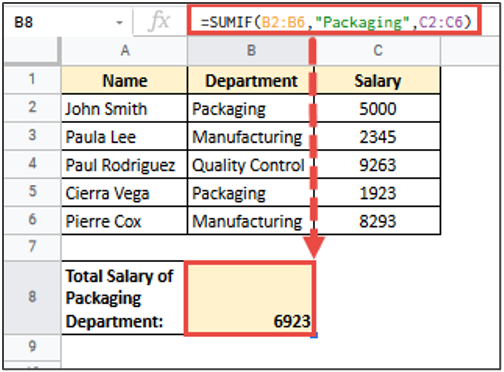Select the cell "Cierra Vega"
This screenshot has height=372, width=504.
pos(125,192)
